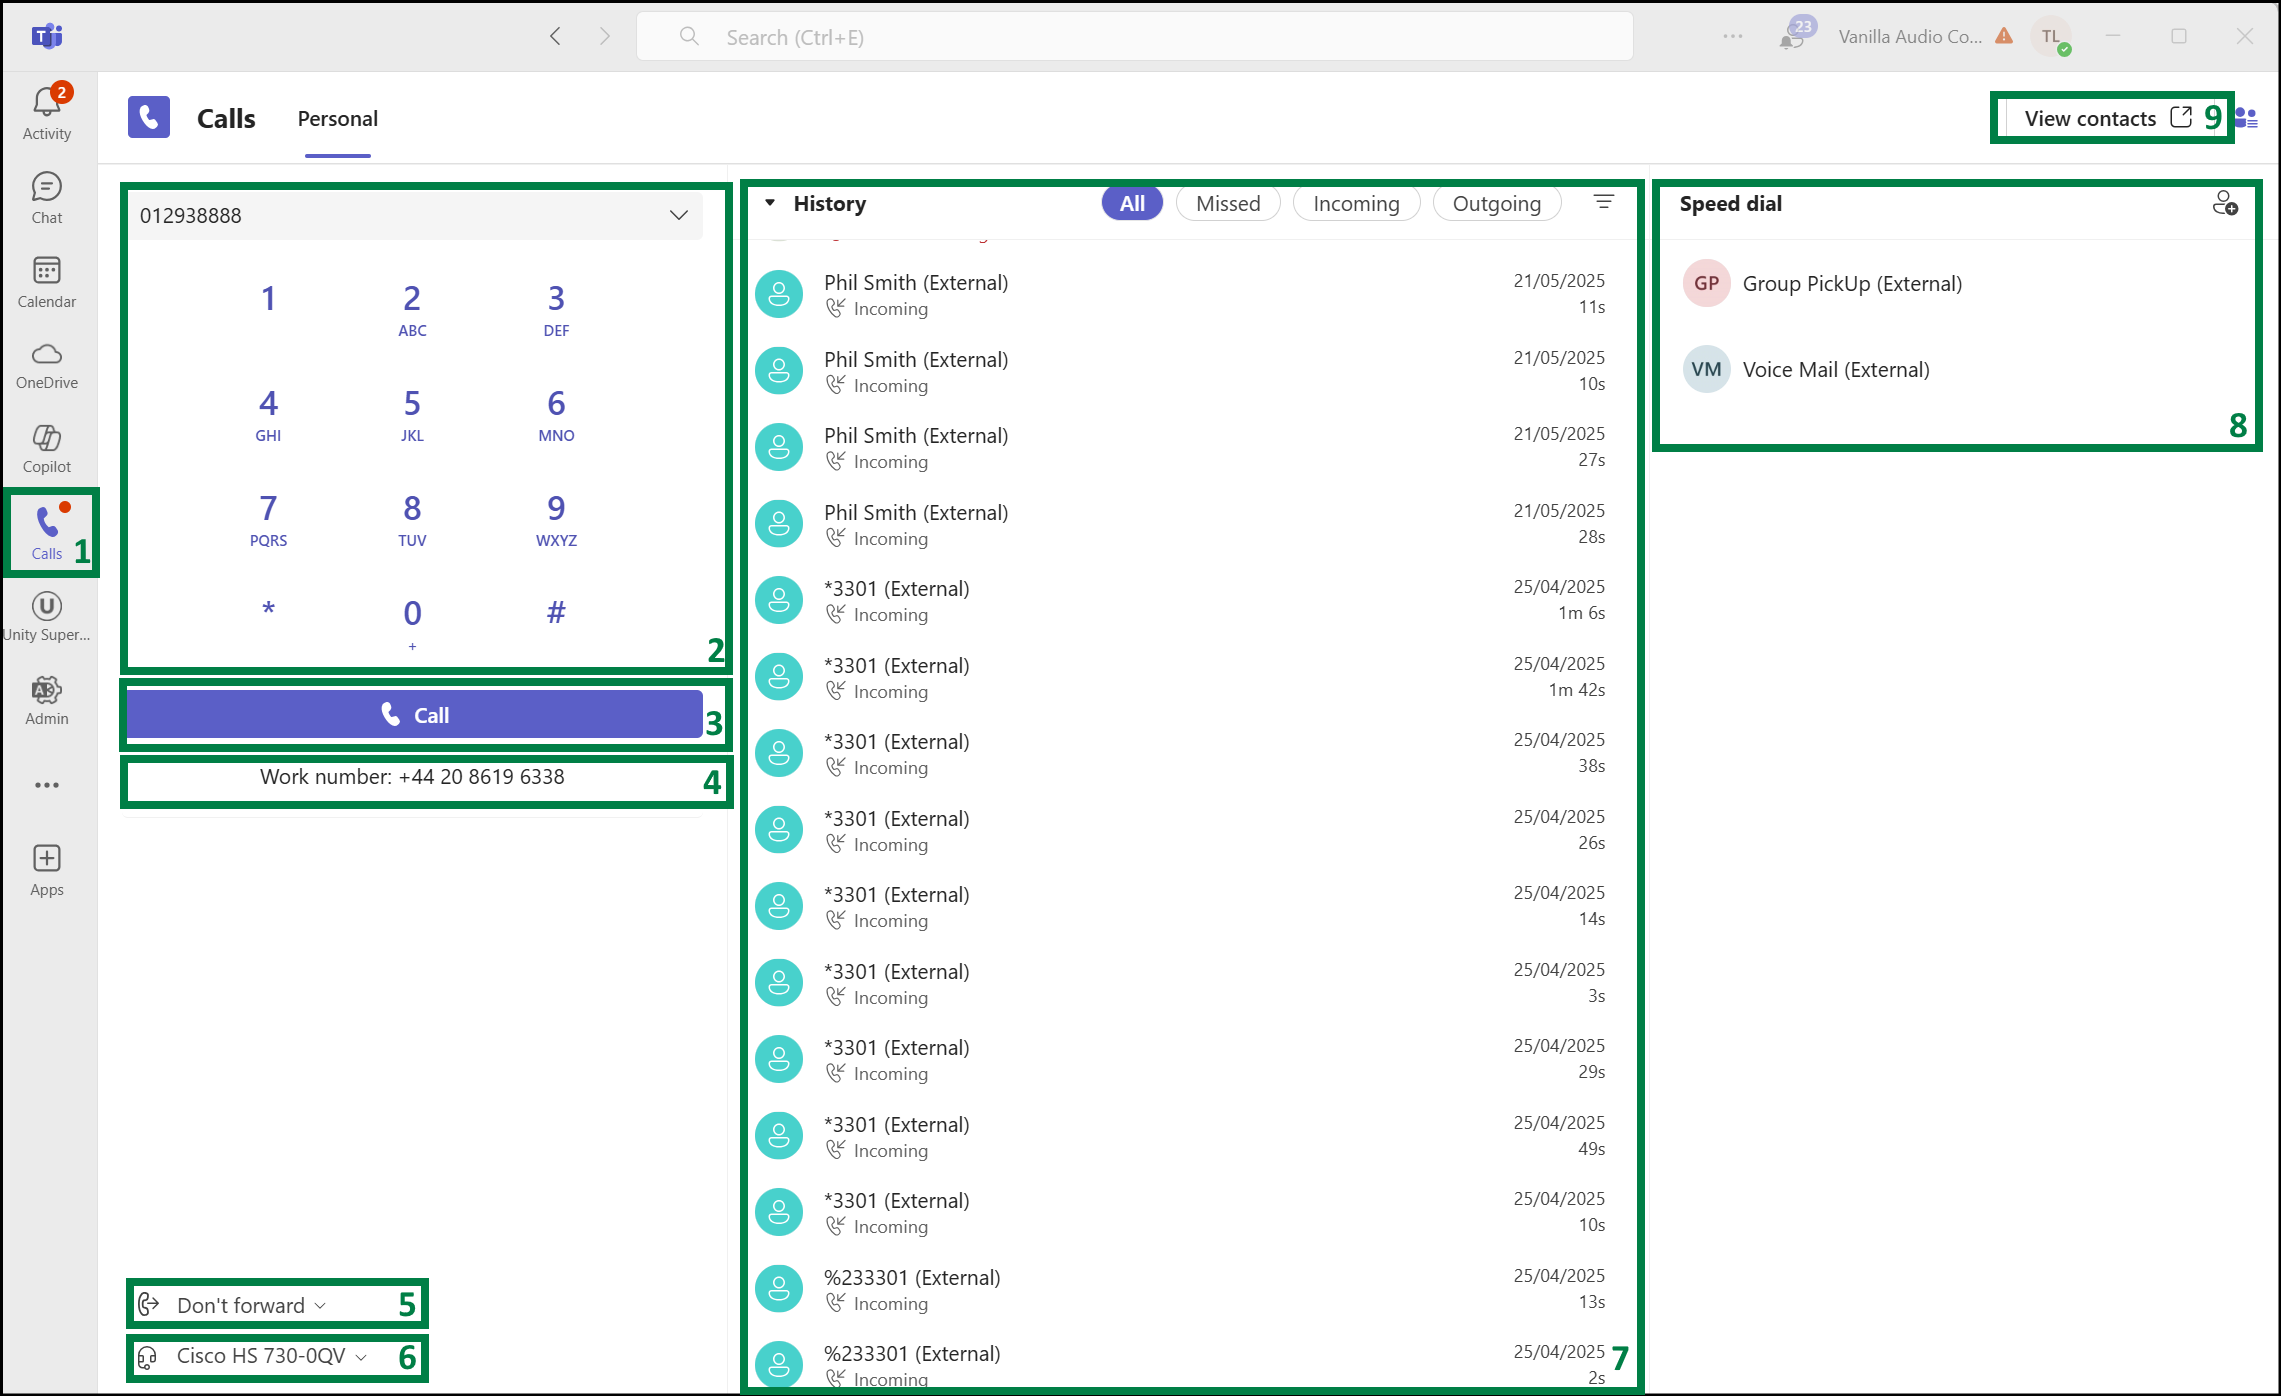Go back with the back arrow
This screenshot has width=2281, height=1396.
click(x=556, y=37)
